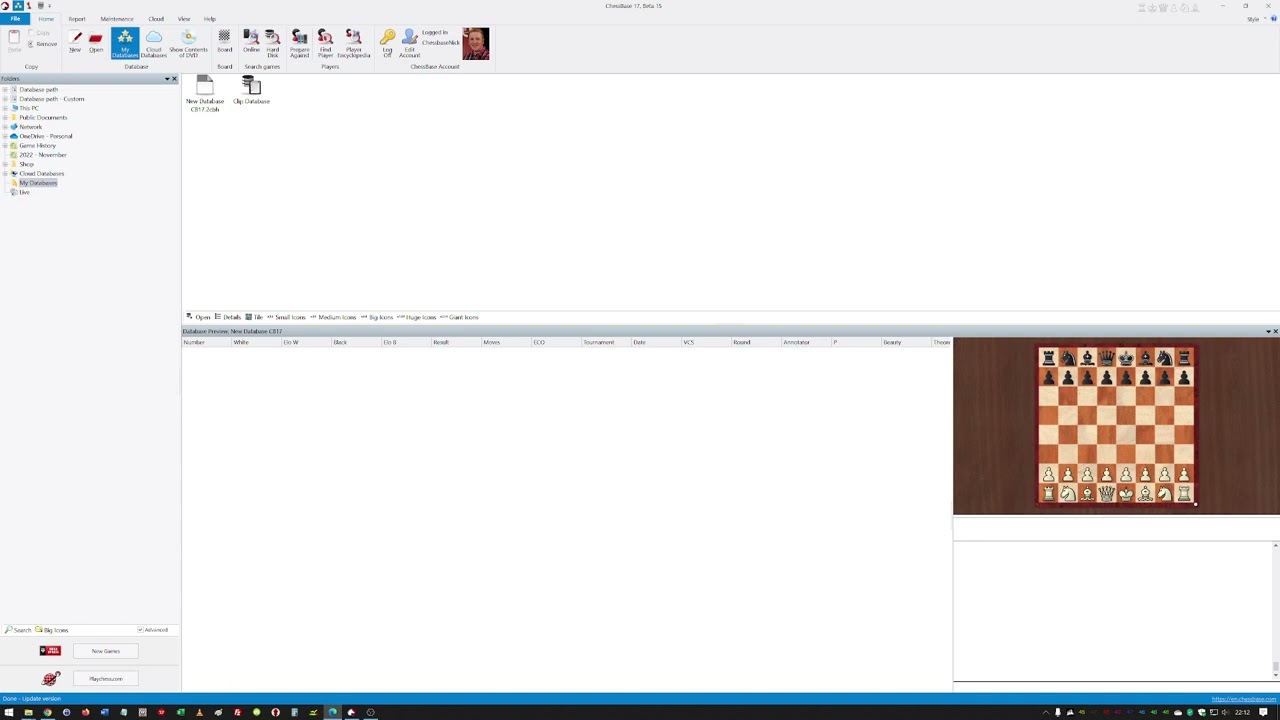Close the Database Preview pane
Screen dimensions: 1280x720
(1275, 331)
